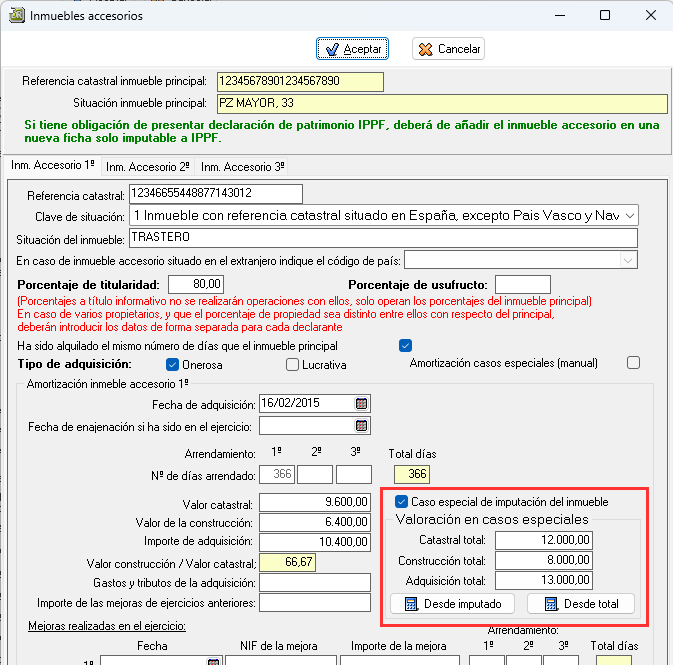This screenshot has height=665, width=673.
Task: Click the Total días field showing 366
Action: 412,474
